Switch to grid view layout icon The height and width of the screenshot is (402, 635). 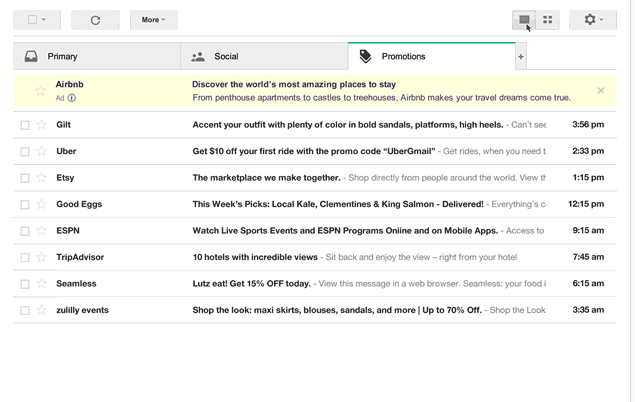(x=548, y=20)
